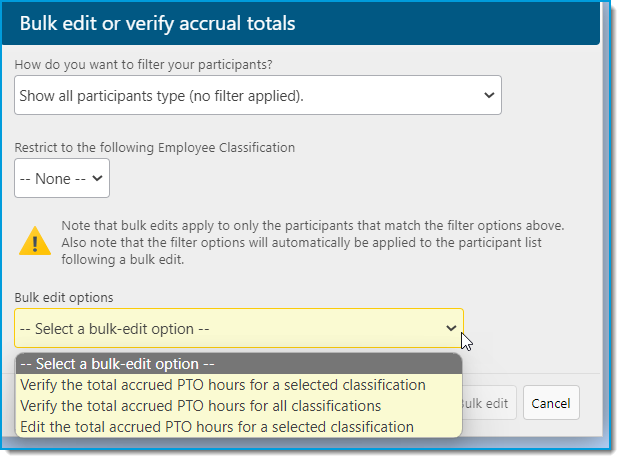Screen dimensions: 622x461
Task: Select Edit PTO hours for a selected classification
Action: [239, 427]
